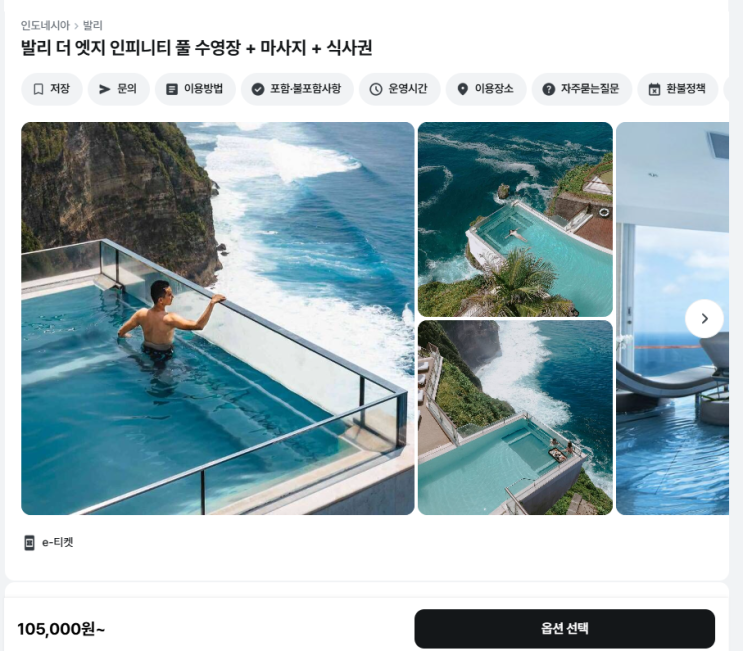Open indoor lounge chair pool photo
The width and height of the screenshot is (743, 651).
672,318
